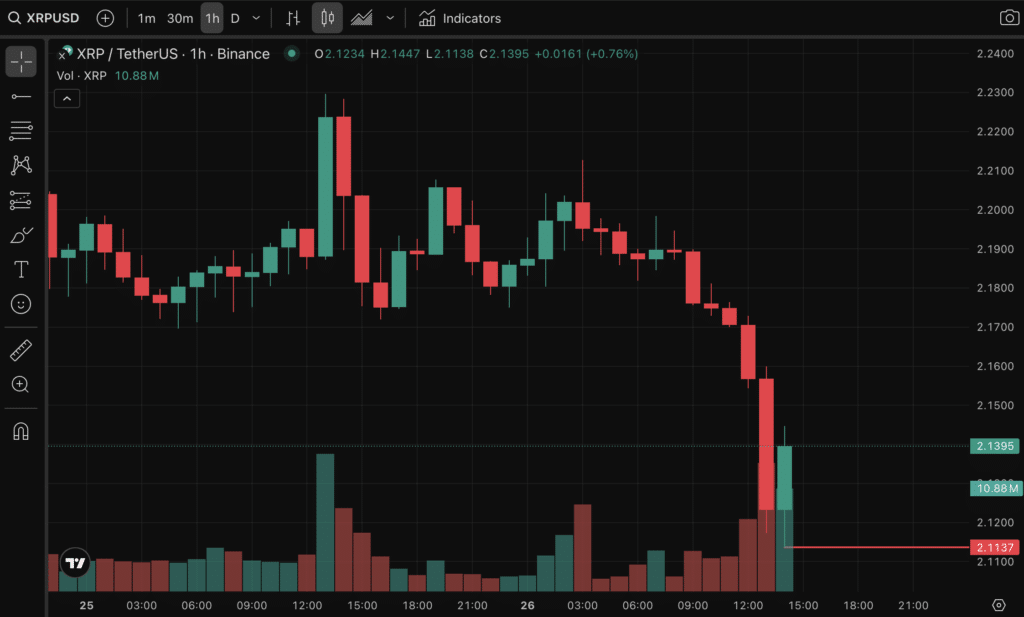Choose the candlestick chart style icon
The image size is (1024, 617).
327,18
